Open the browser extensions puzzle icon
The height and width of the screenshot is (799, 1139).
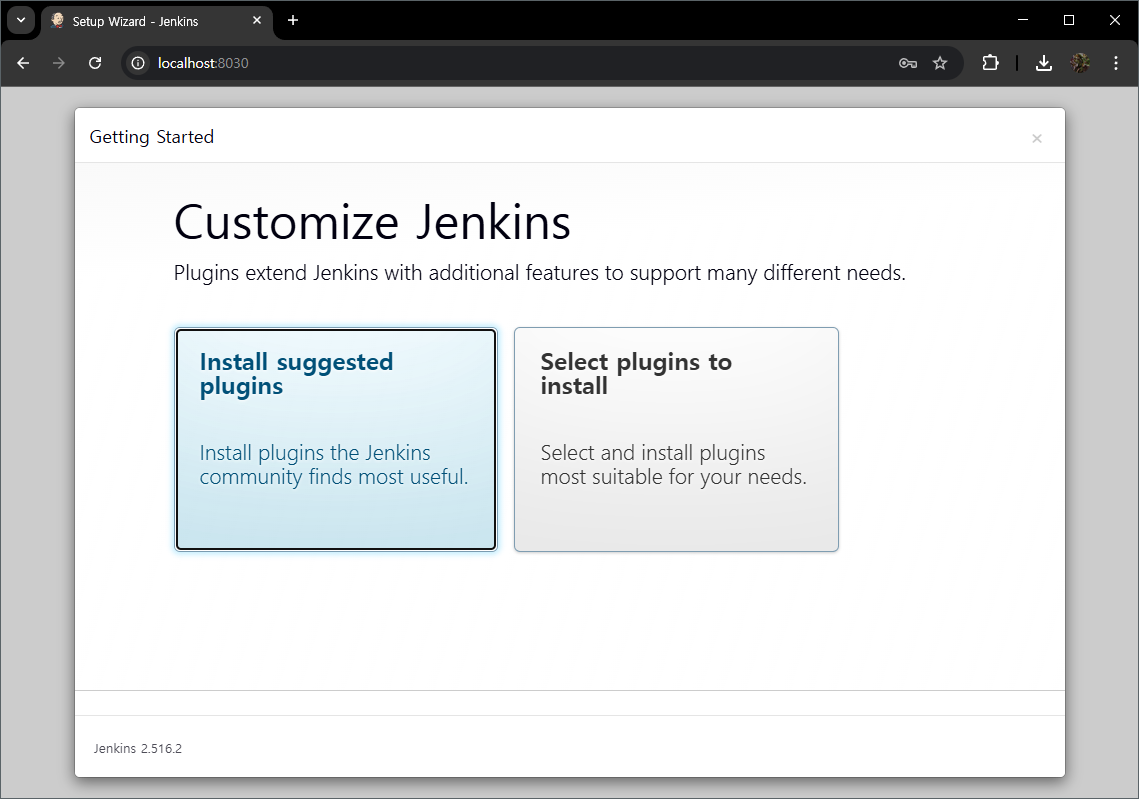click(x=990, y=63)
